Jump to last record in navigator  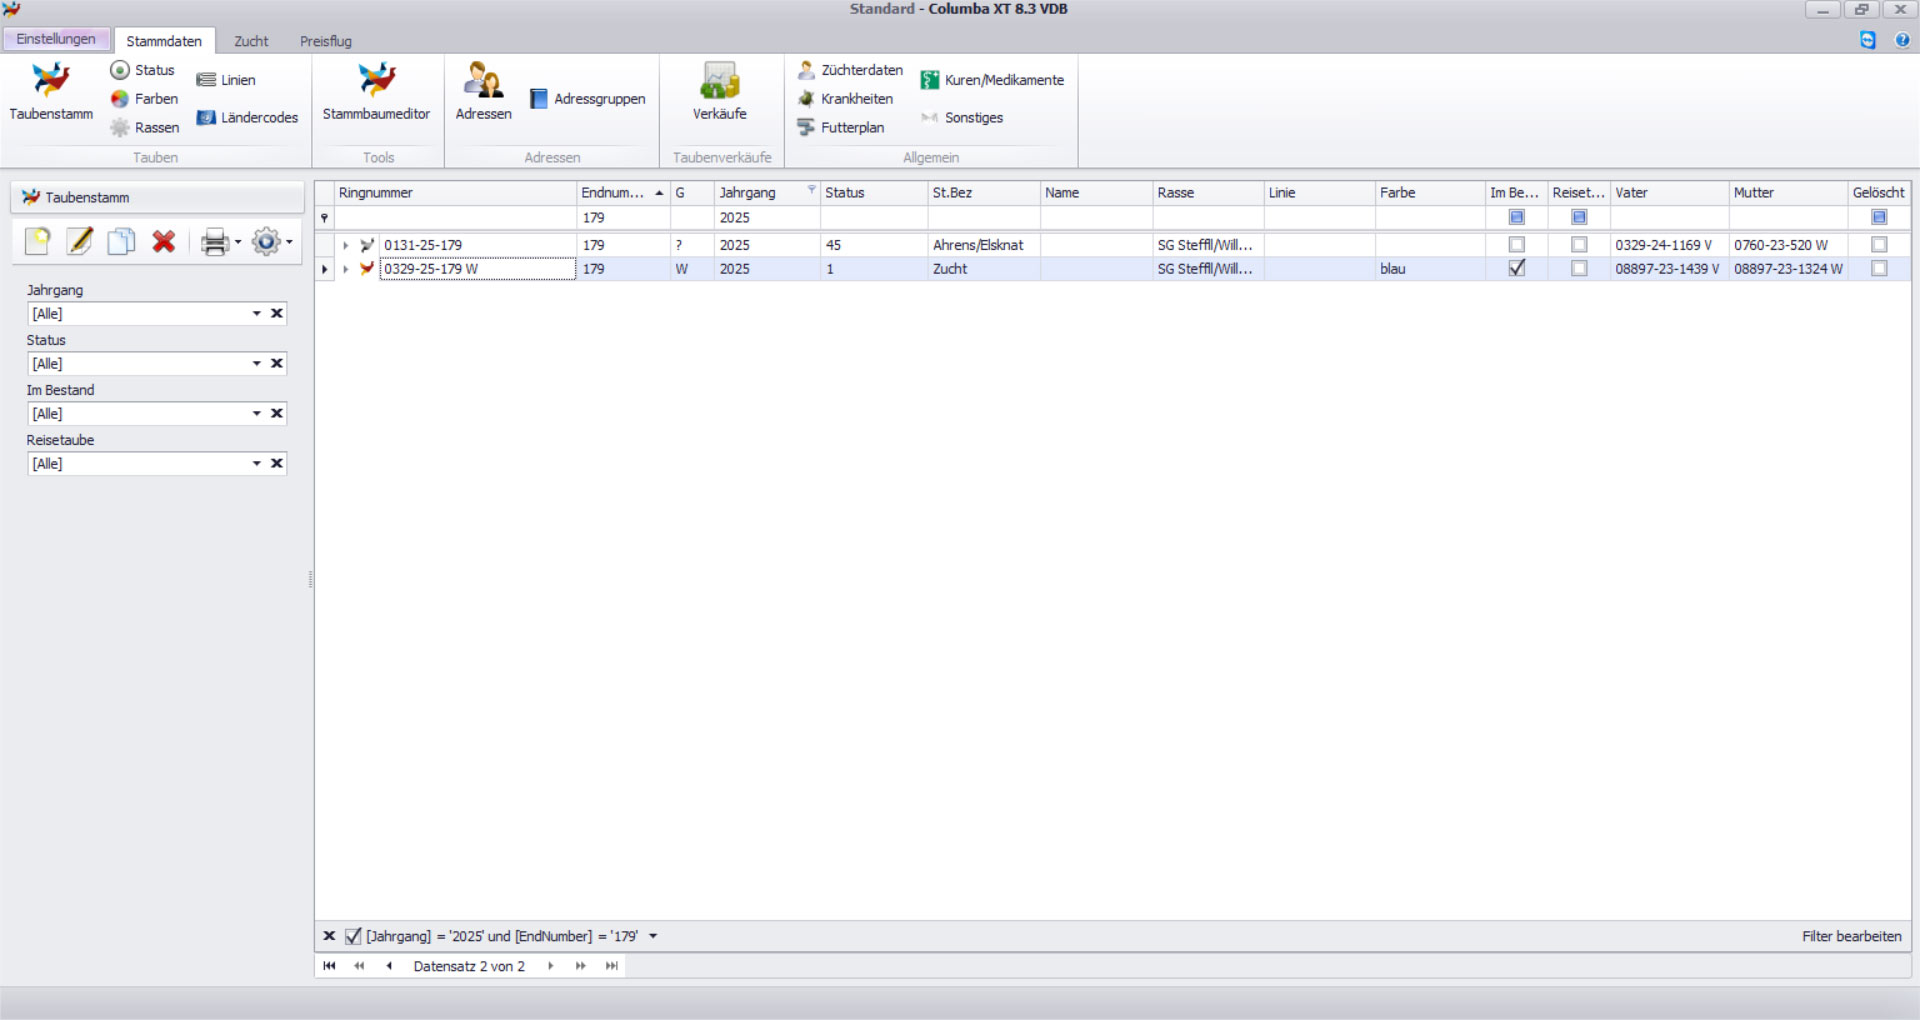[x=612, y=966]
